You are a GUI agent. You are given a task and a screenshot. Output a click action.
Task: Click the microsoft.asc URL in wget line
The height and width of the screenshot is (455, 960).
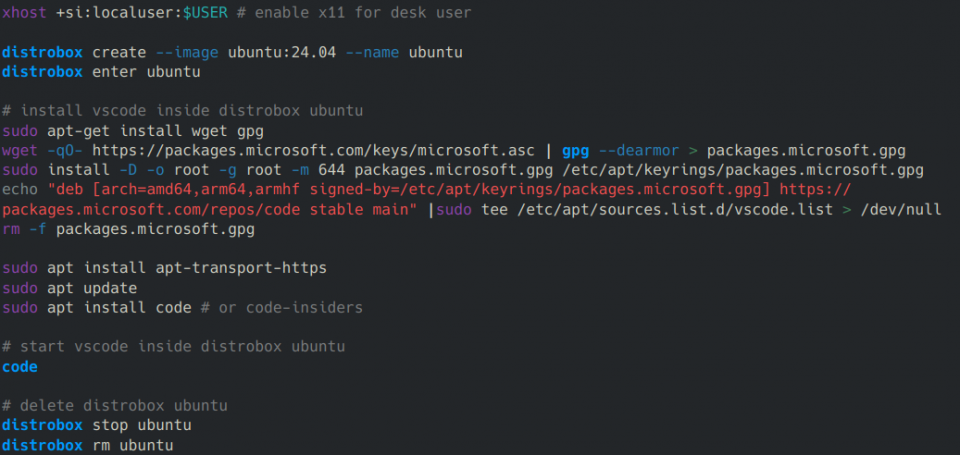pyautogui.click(x=313, y=151)
